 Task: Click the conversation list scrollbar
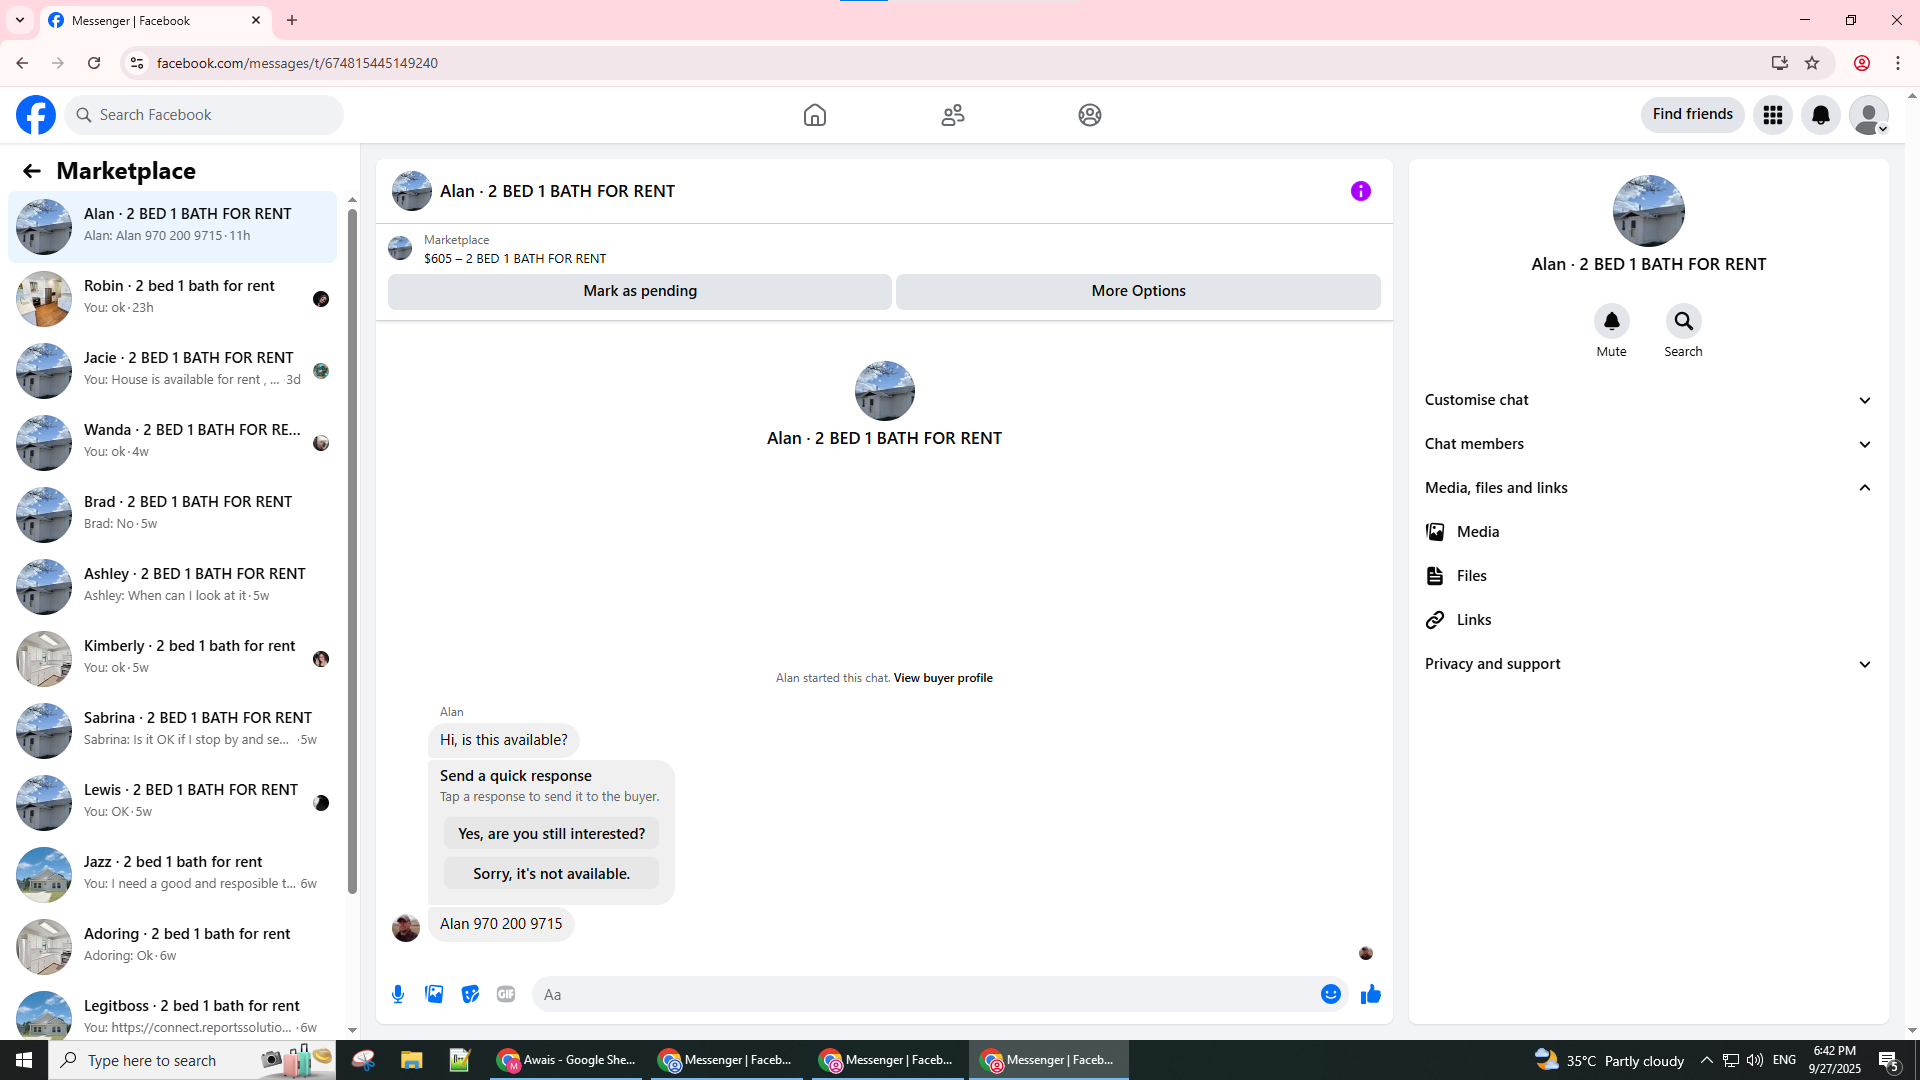pyautogui.click(x=352, y=550)
